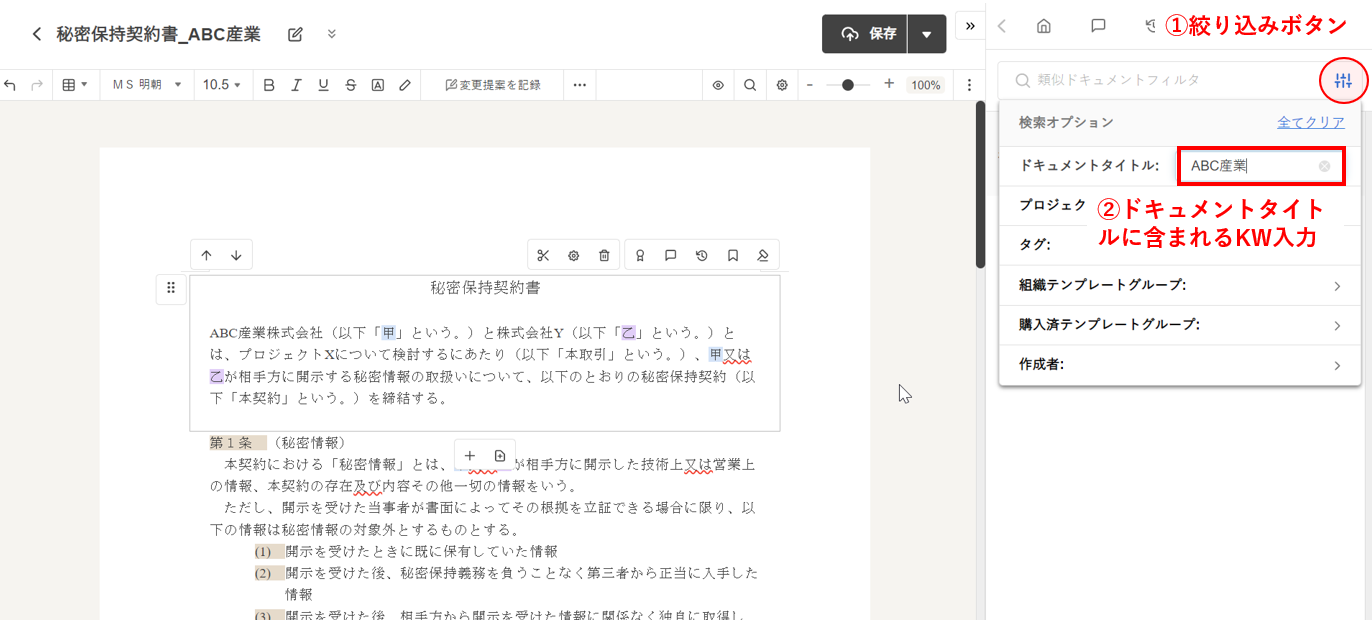Click the scissors icon above the clause block
1372x622 pixels.
pos(543,256)
